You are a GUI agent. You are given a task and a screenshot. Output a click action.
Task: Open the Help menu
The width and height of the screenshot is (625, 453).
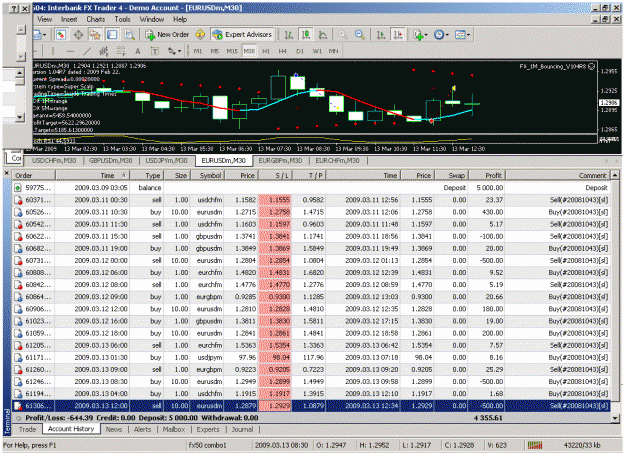click(180, 19)
